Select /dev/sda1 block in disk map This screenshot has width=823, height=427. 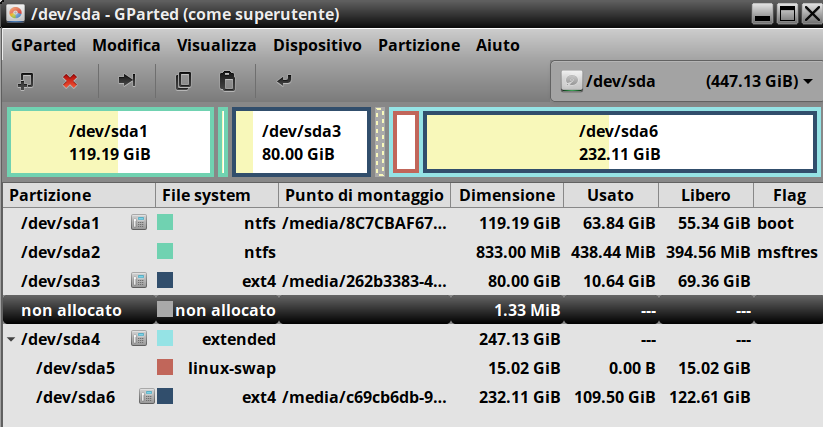click(x=110, y=142)
